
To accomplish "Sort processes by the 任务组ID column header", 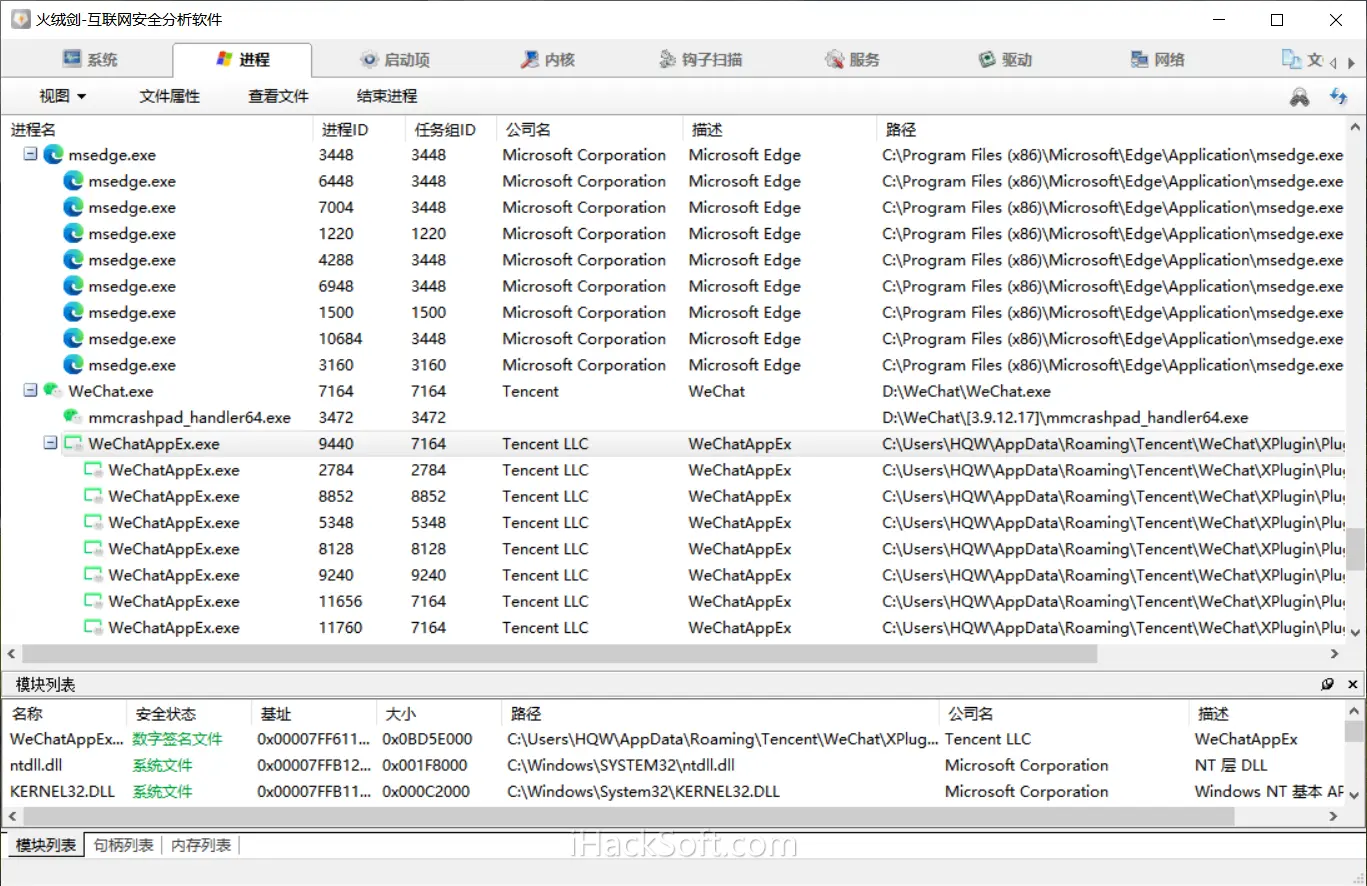I will [451, 129].
